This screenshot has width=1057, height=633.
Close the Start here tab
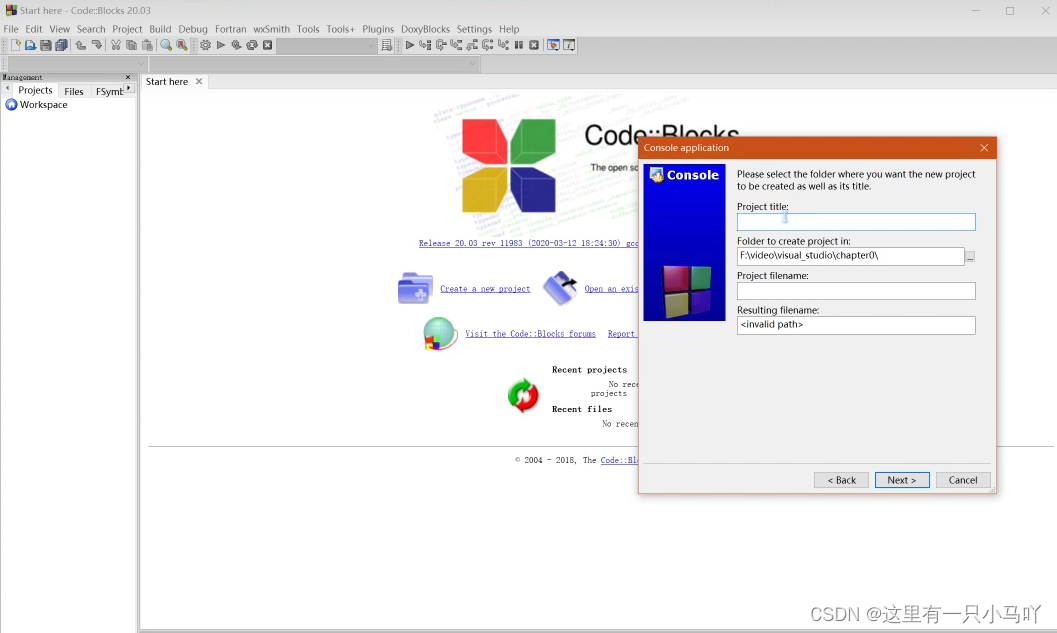click(x=199, y=82)
